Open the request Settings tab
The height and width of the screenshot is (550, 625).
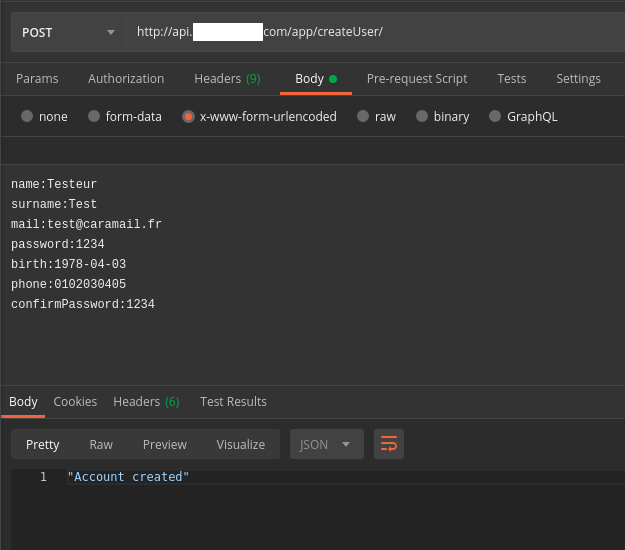click(578, 79)
